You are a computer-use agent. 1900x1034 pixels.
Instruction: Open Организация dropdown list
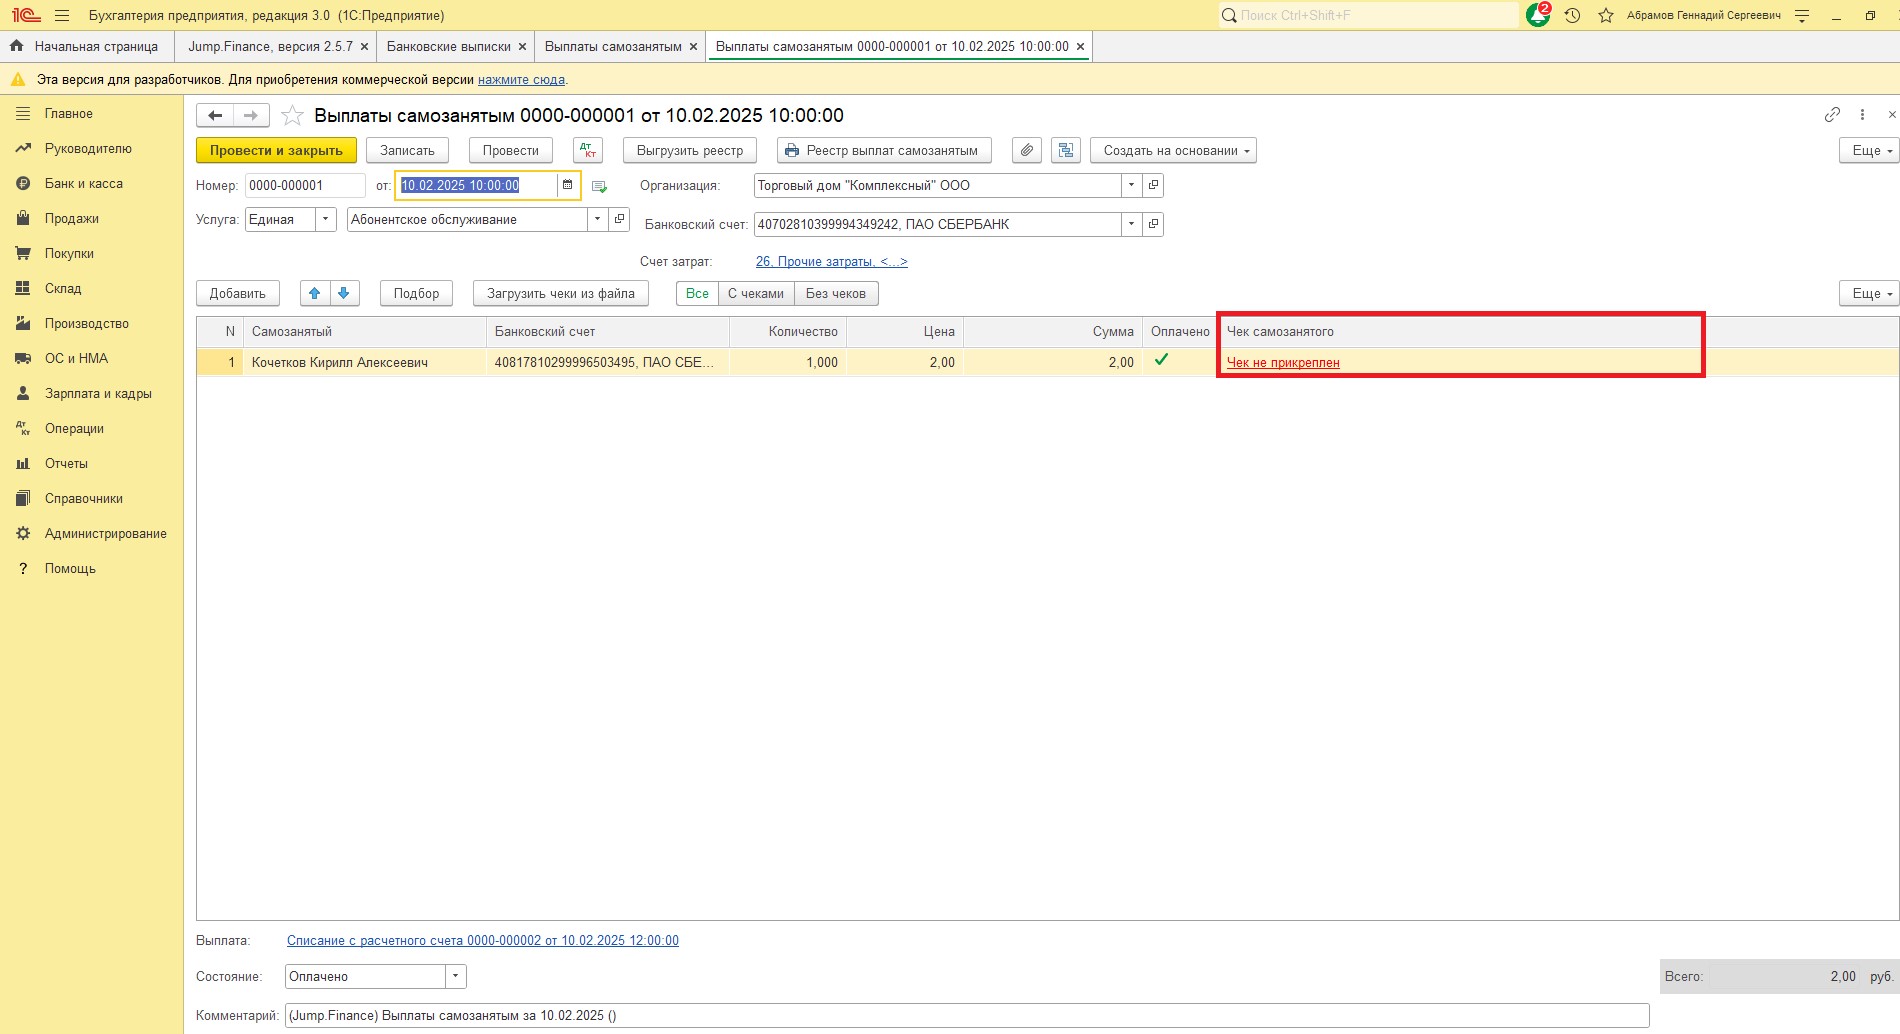point(1131,186)
